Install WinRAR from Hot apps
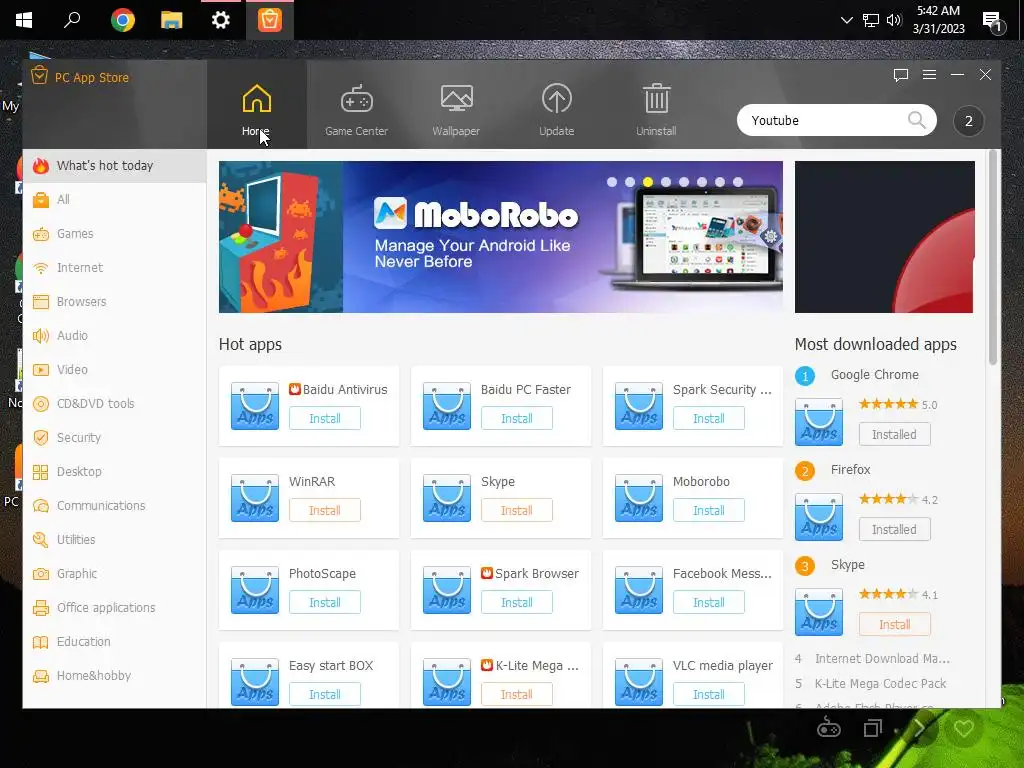Screen dimensions: 1024x768 325,511
